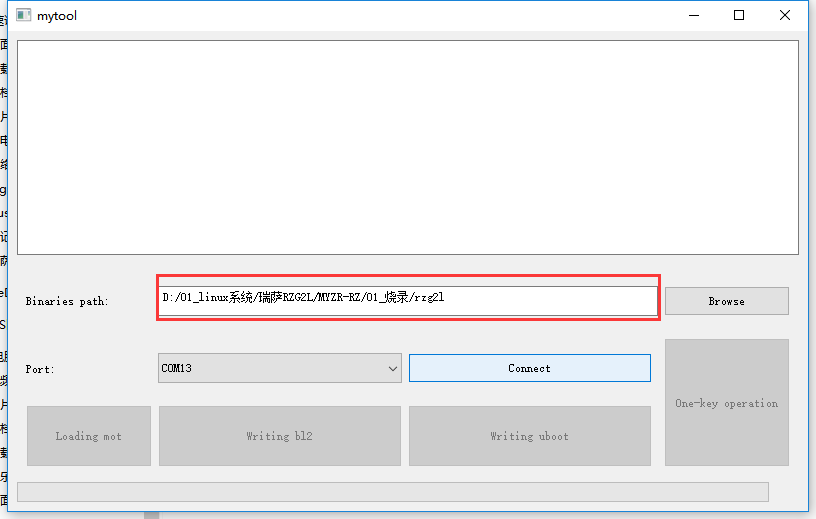
Task: Click the Binaries path input field
Action: [408, 300]
